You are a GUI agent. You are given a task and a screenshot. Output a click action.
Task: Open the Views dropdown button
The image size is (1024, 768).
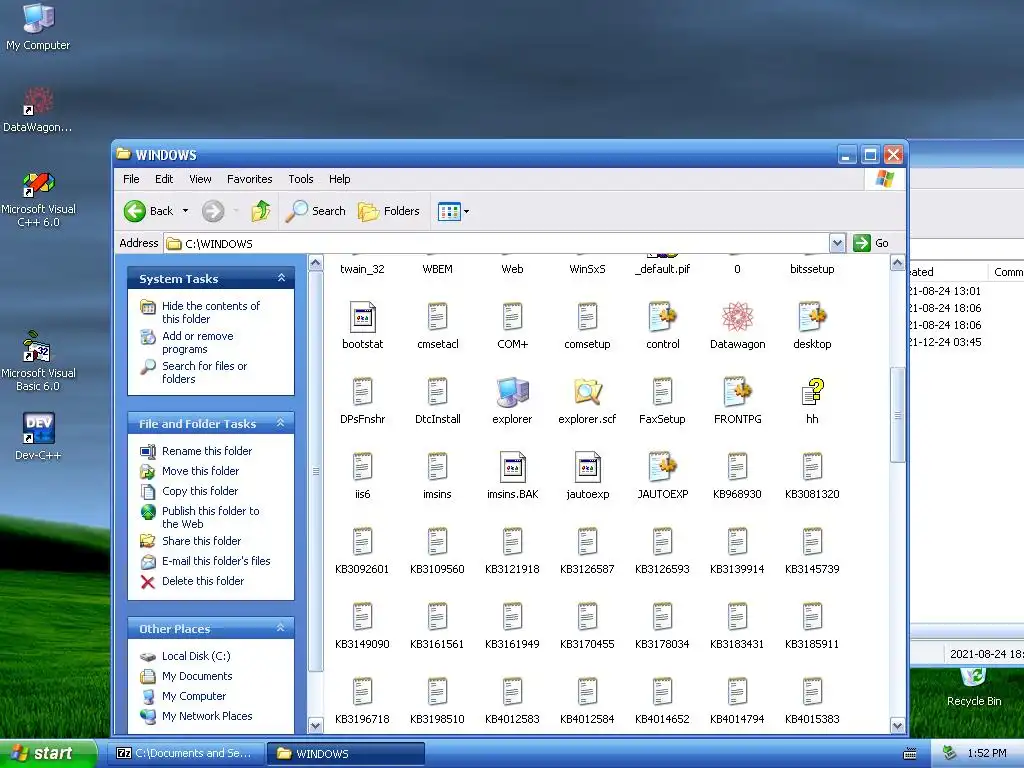tap(453, 211)
